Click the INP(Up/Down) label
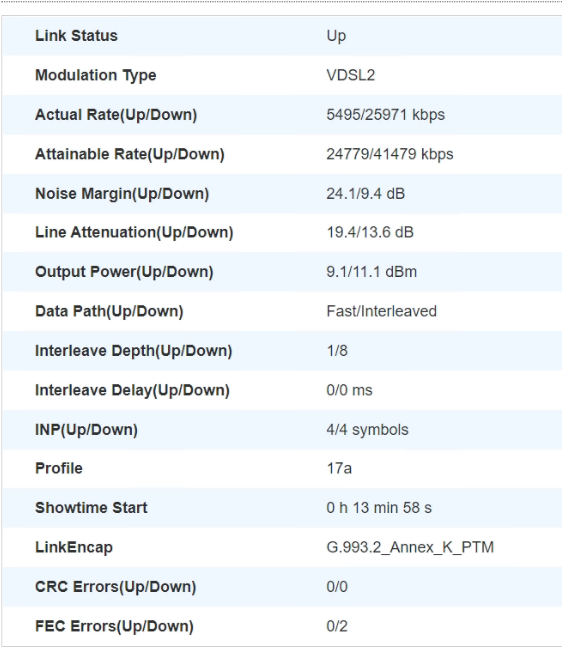The height and width of the screenshot is (662, 562). click(87, 430)
